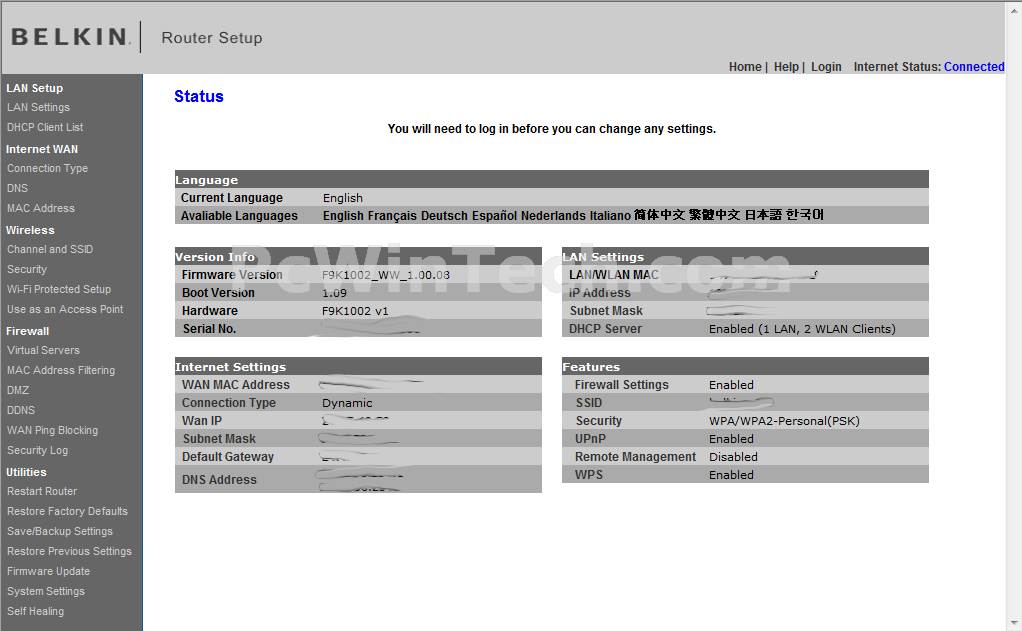Switch language to 한국어
Image resolution: width=1022 pixels, height=631 pixels.
pos(805,214)
